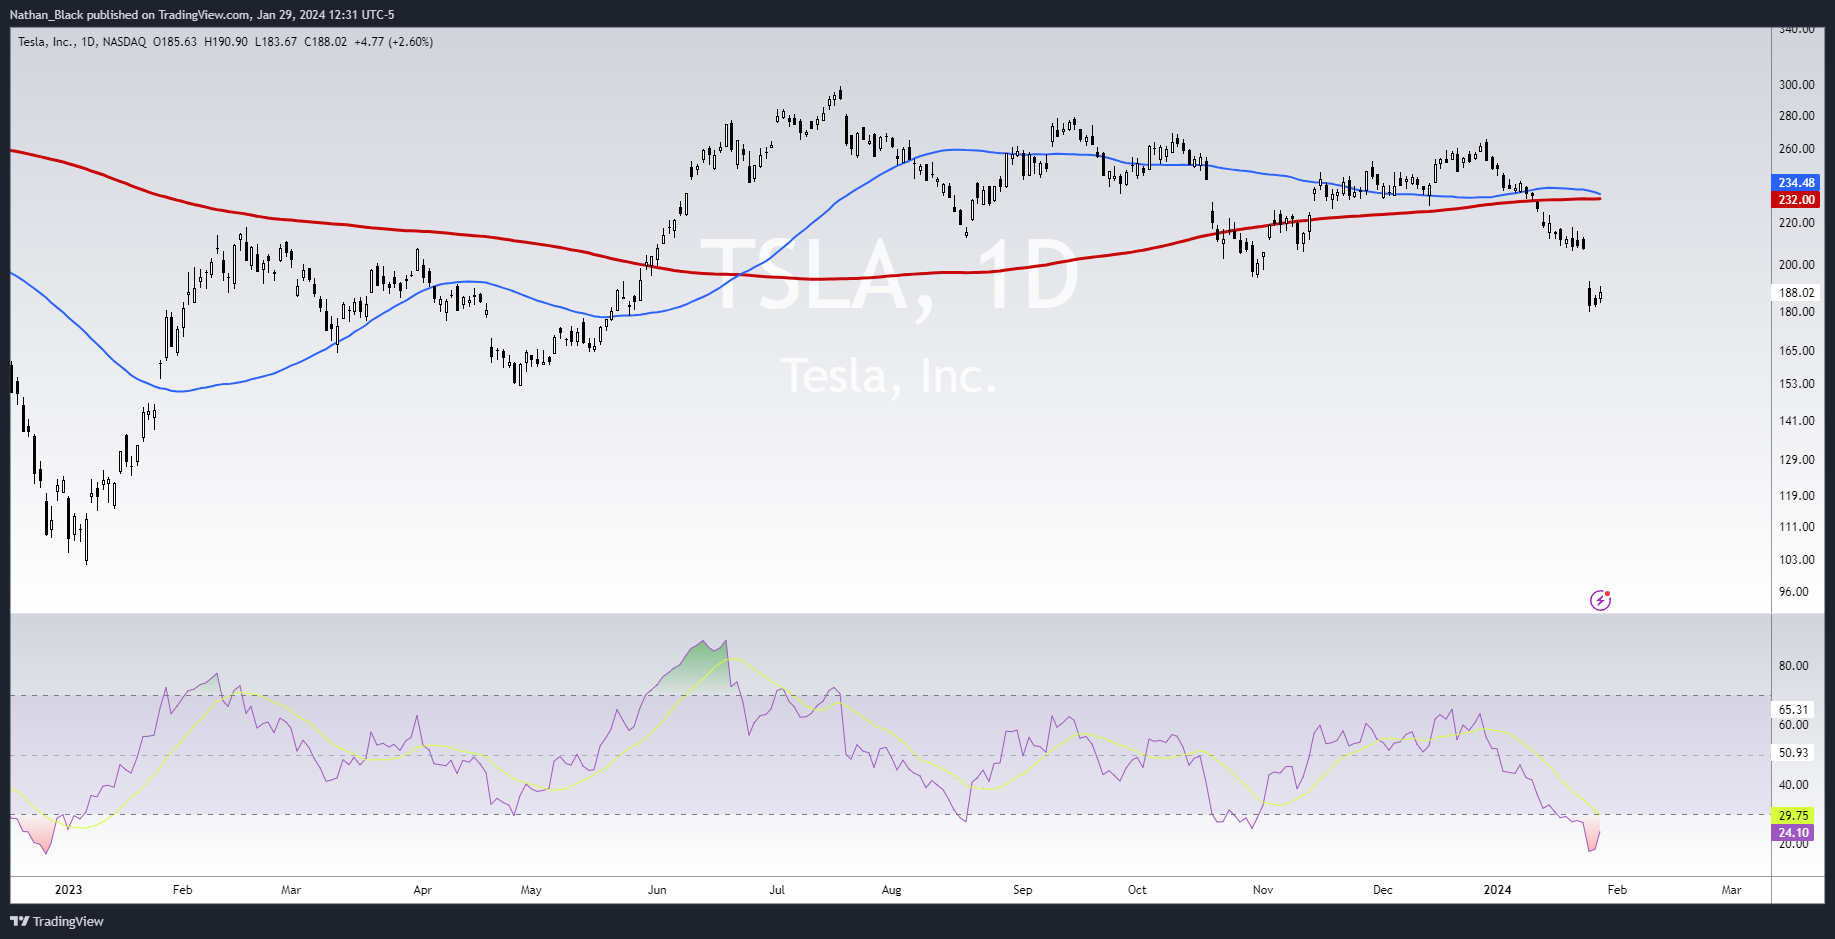Open the TradingView logo at bottom left
Image resolution: width=1835 pixels, height=939 pixels.
coord(57,921)
